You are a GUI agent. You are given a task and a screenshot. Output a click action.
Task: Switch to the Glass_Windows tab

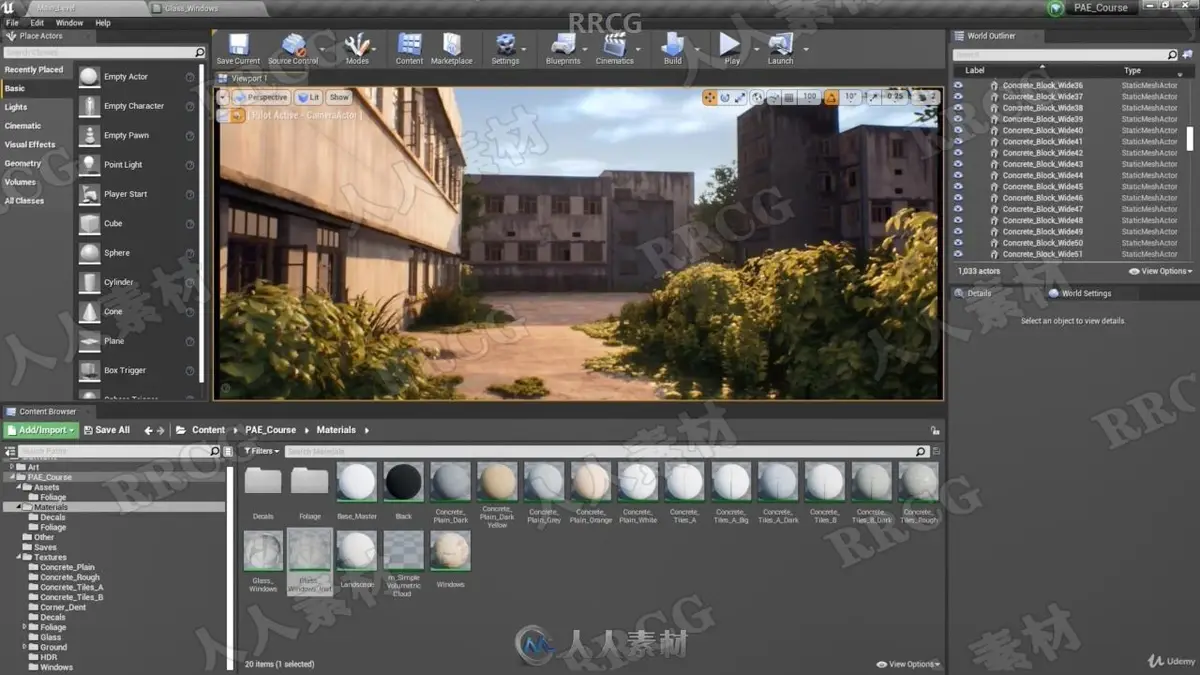click(192, 8)
